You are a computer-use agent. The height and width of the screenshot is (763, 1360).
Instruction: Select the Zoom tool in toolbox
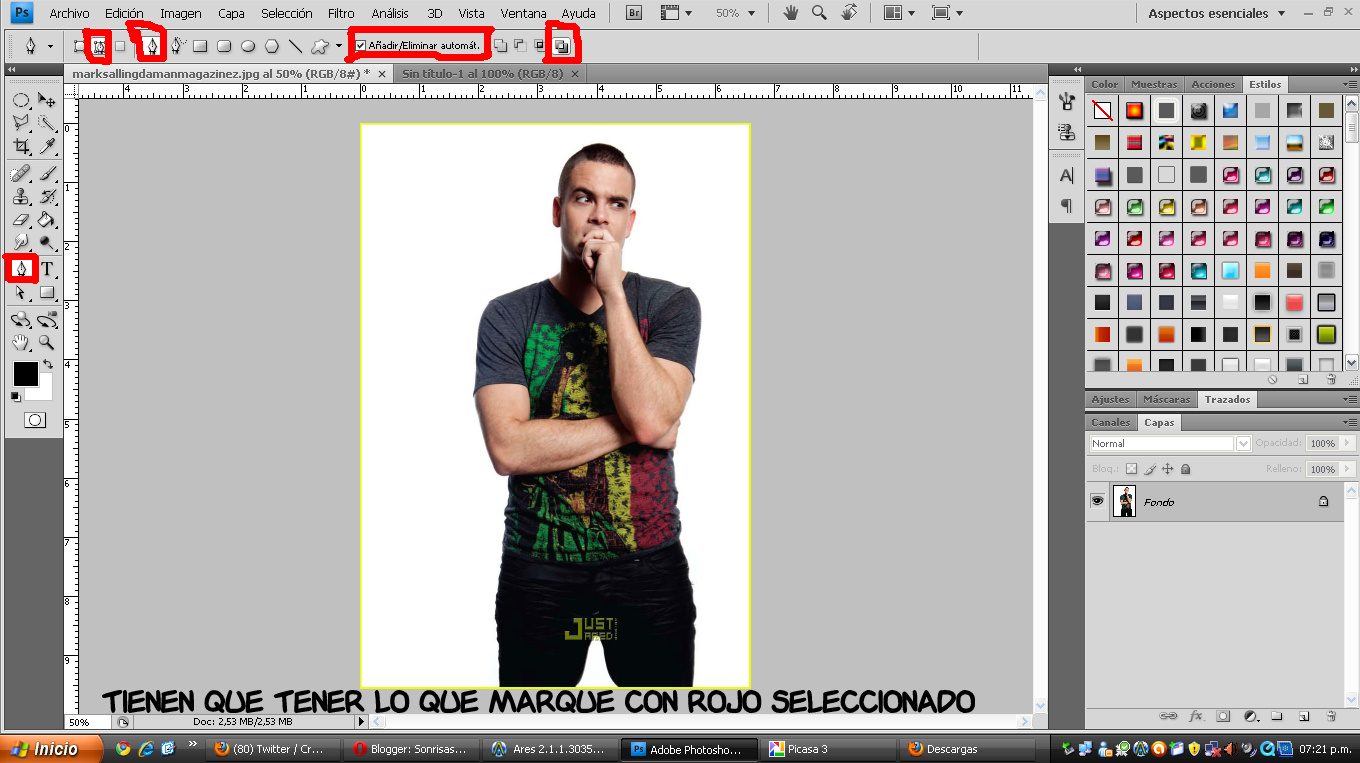click(x=47, y=343)
